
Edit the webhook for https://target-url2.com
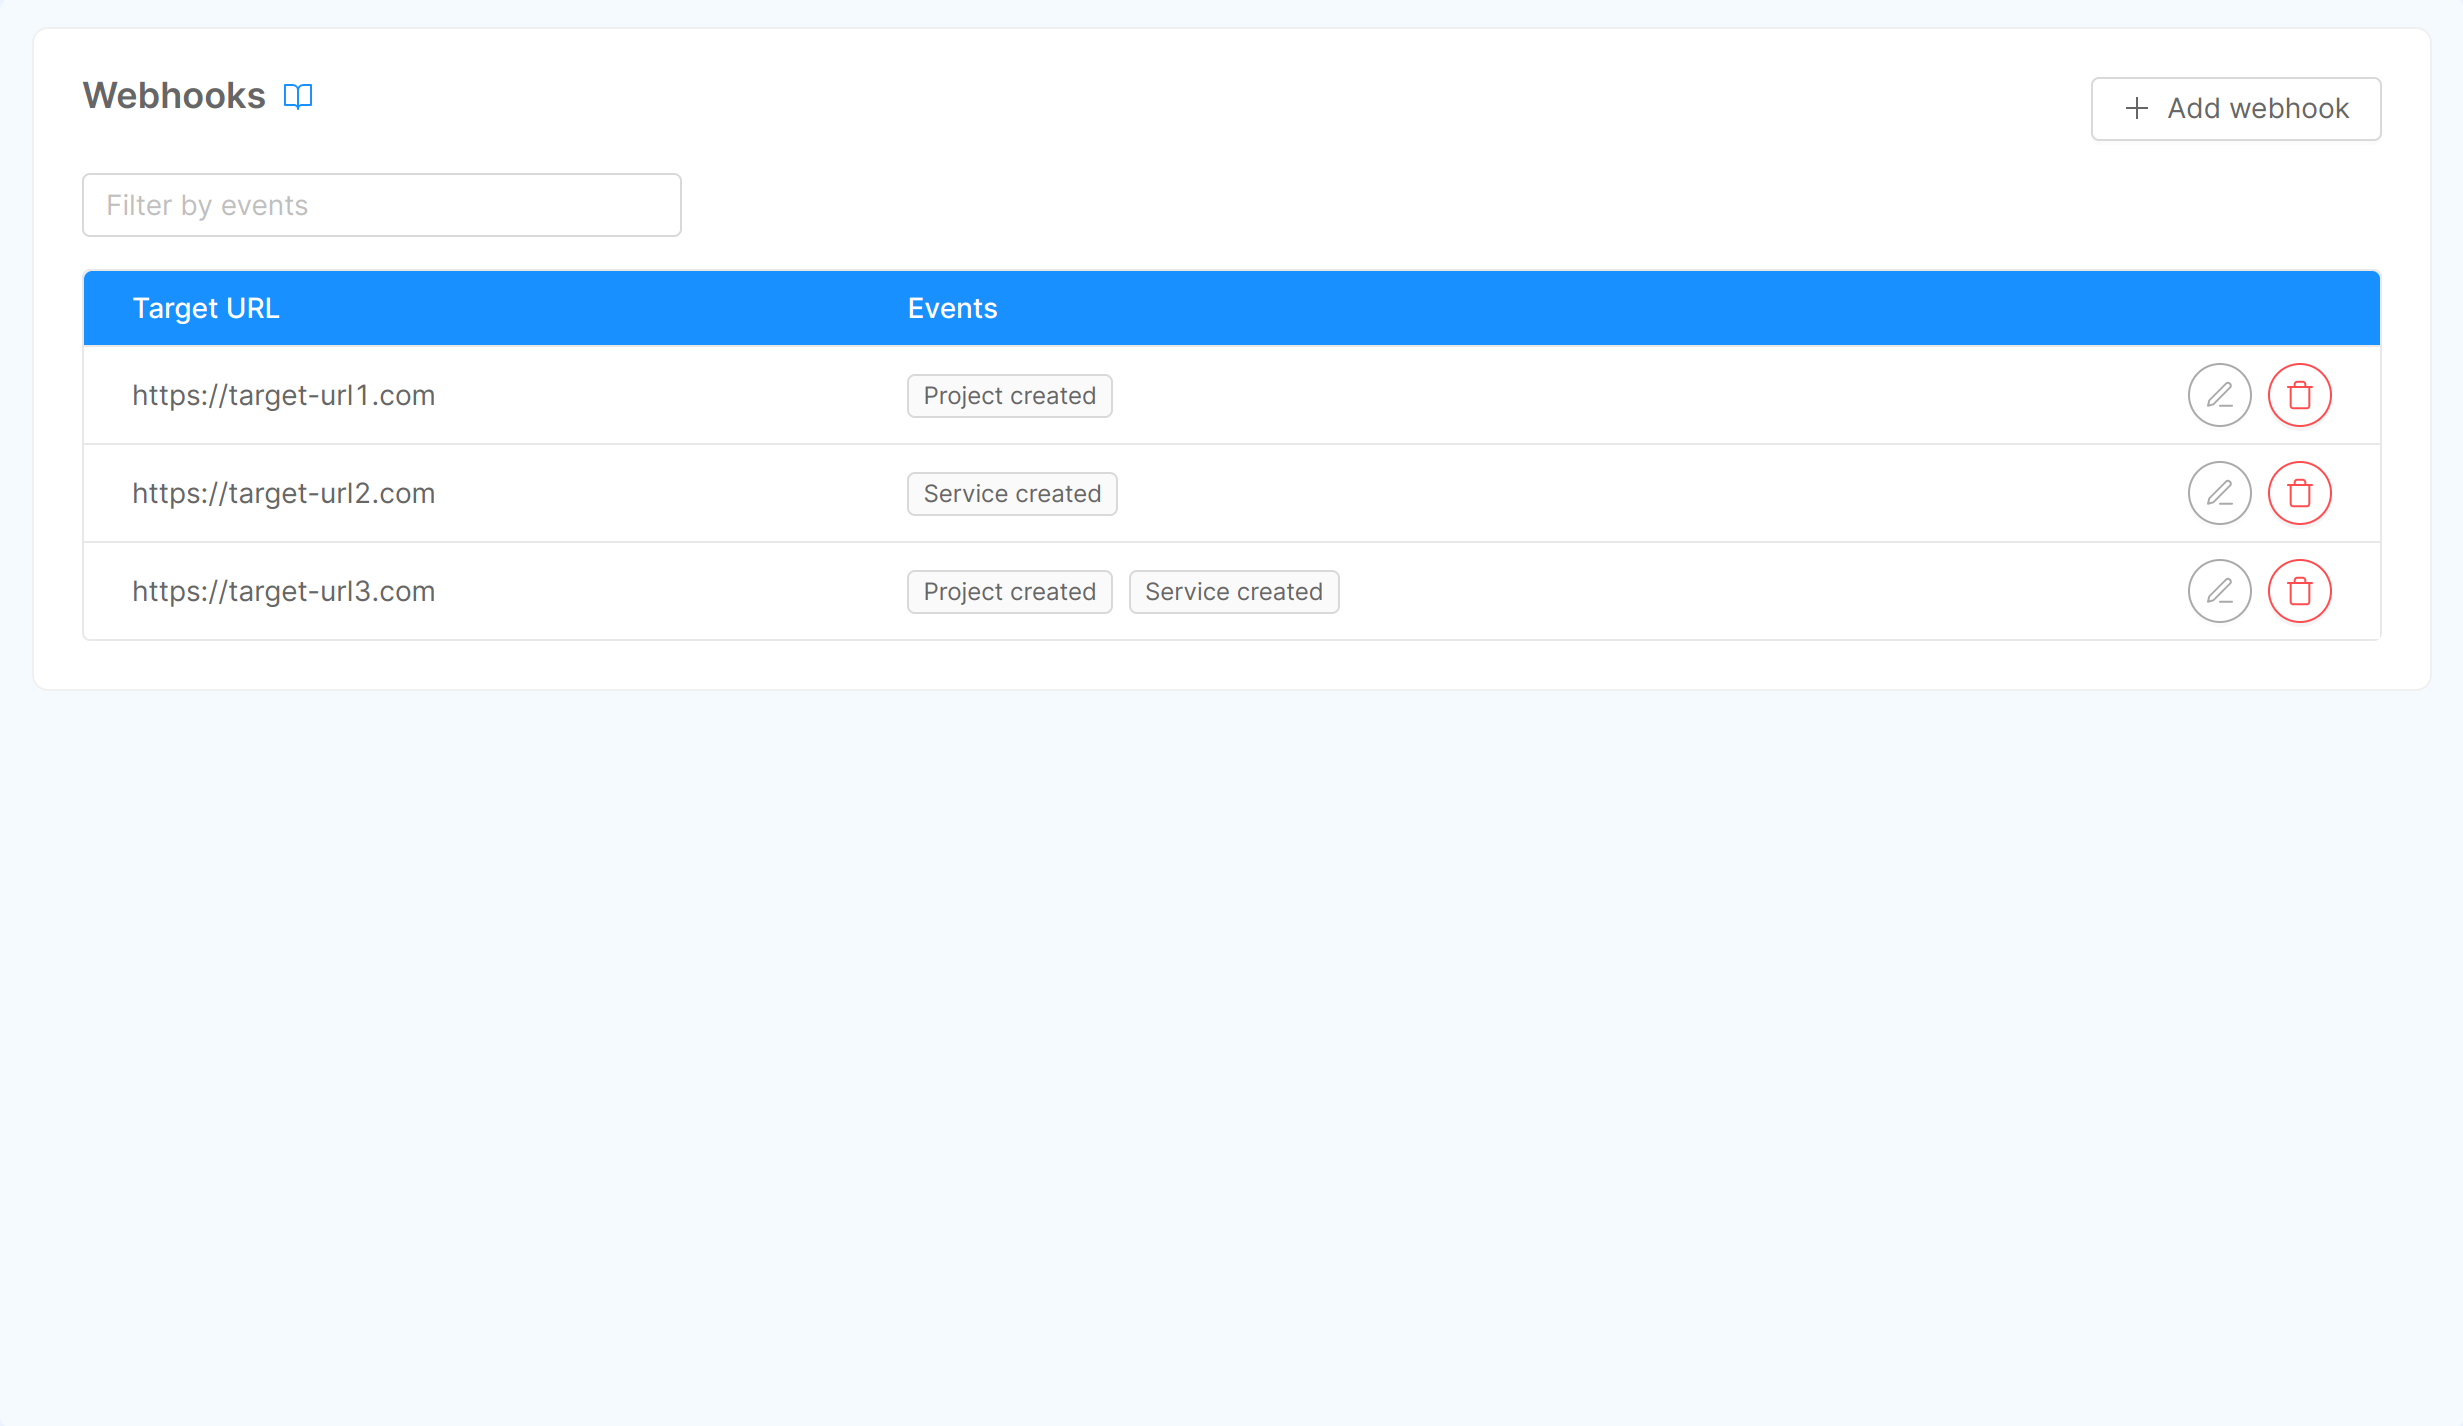tap(2219, 493)
